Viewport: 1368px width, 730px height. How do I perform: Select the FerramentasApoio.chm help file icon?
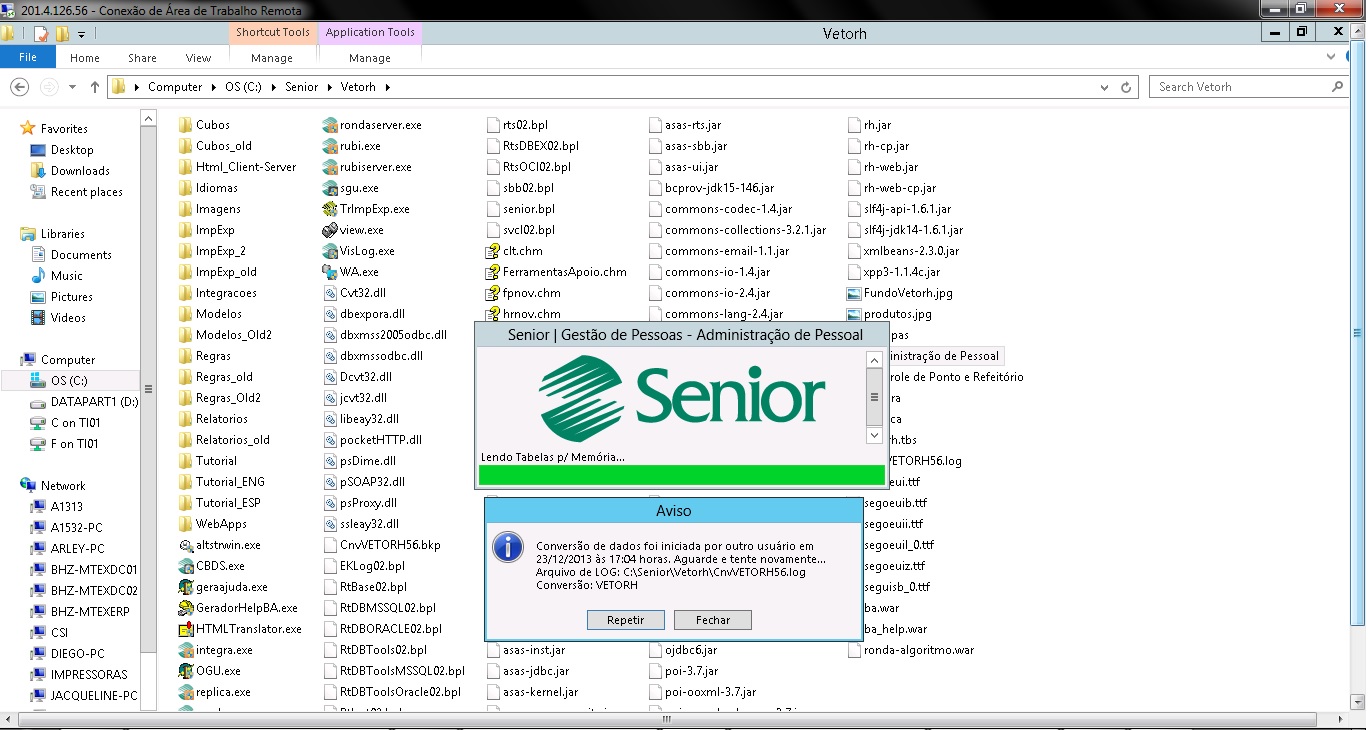(492, 272)
